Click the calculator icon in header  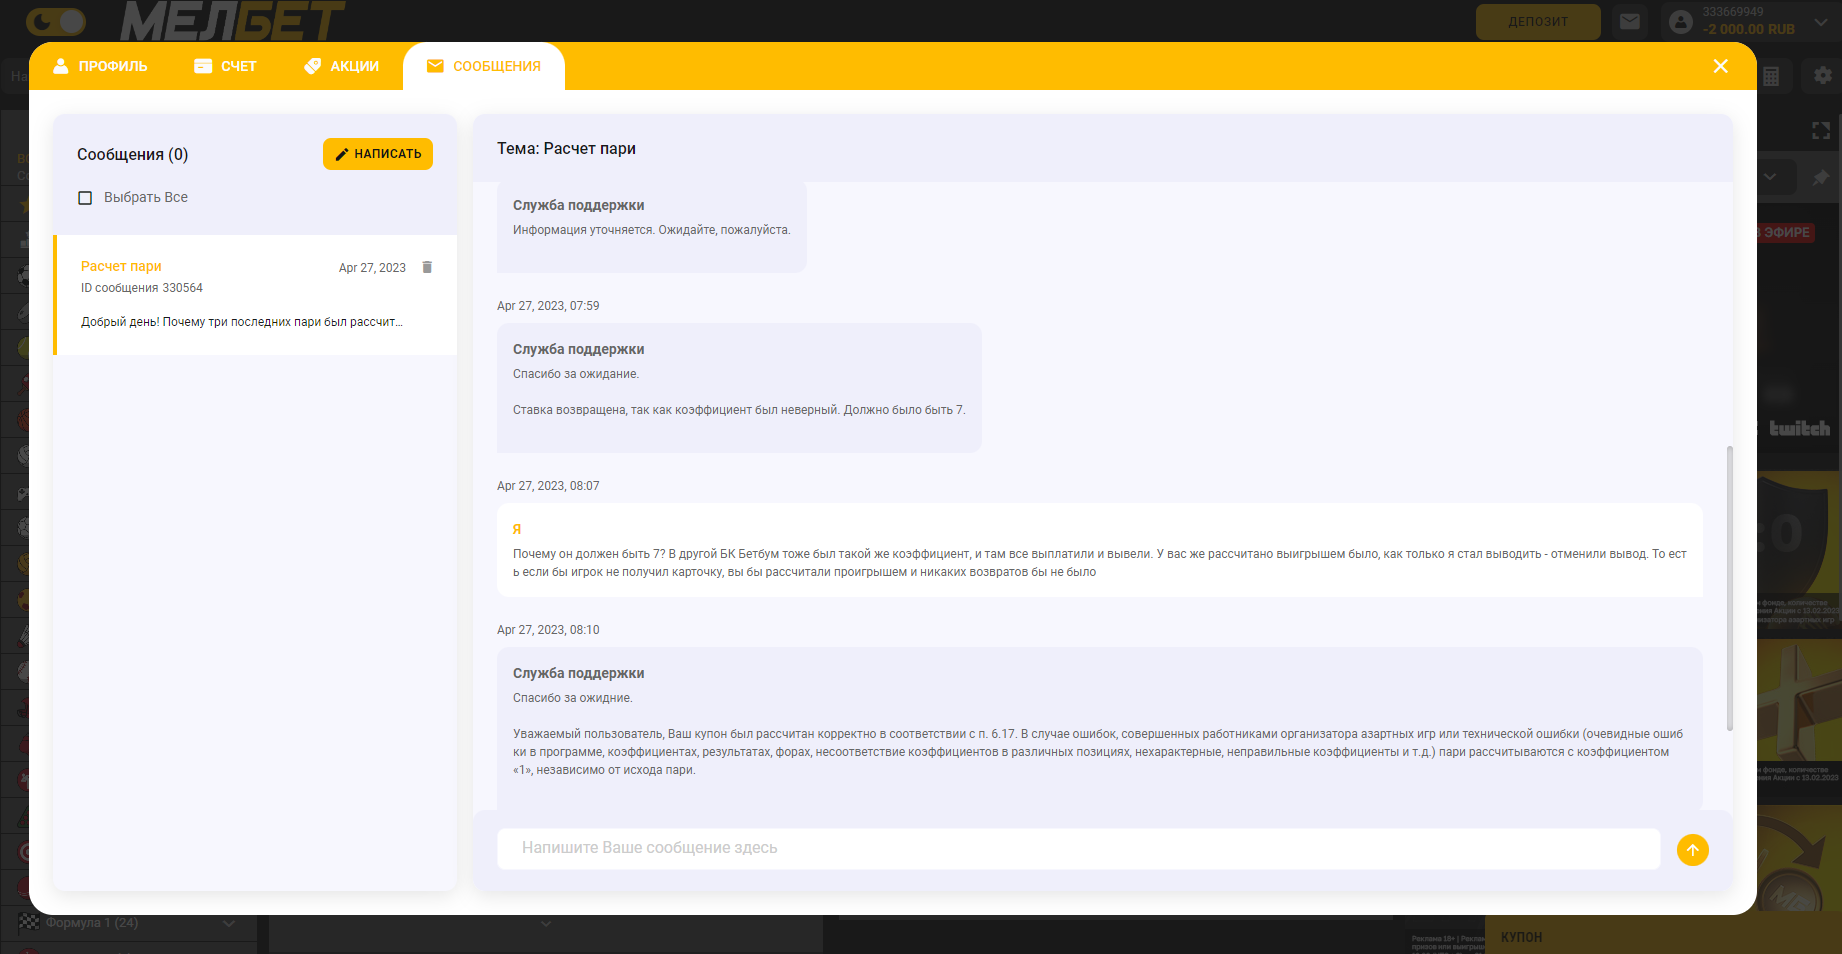tap(1771, 76)
